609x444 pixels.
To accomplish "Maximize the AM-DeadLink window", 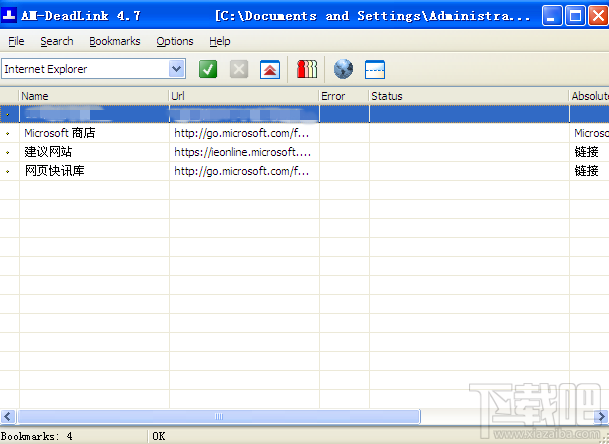I will [x=575, y=16].
